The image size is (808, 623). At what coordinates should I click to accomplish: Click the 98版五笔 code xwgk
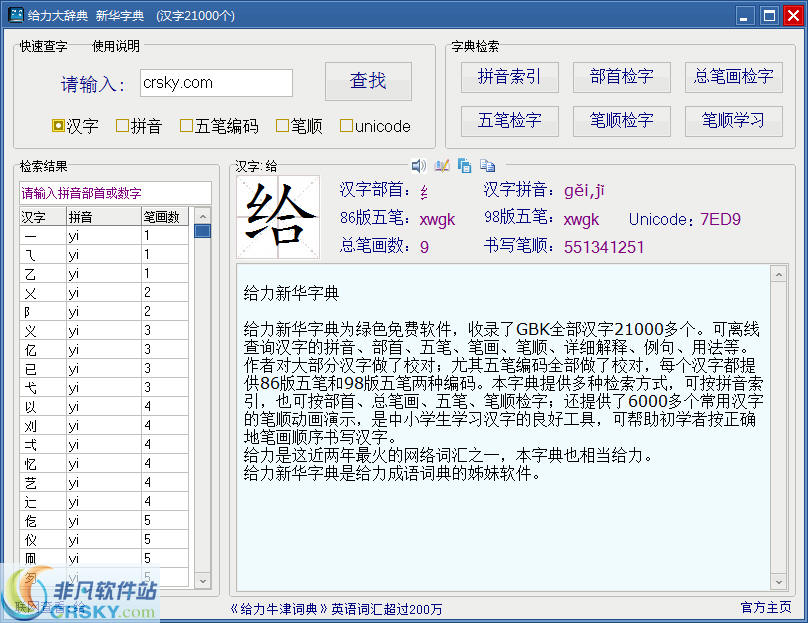pyautogui.click(x=581, y=220)
